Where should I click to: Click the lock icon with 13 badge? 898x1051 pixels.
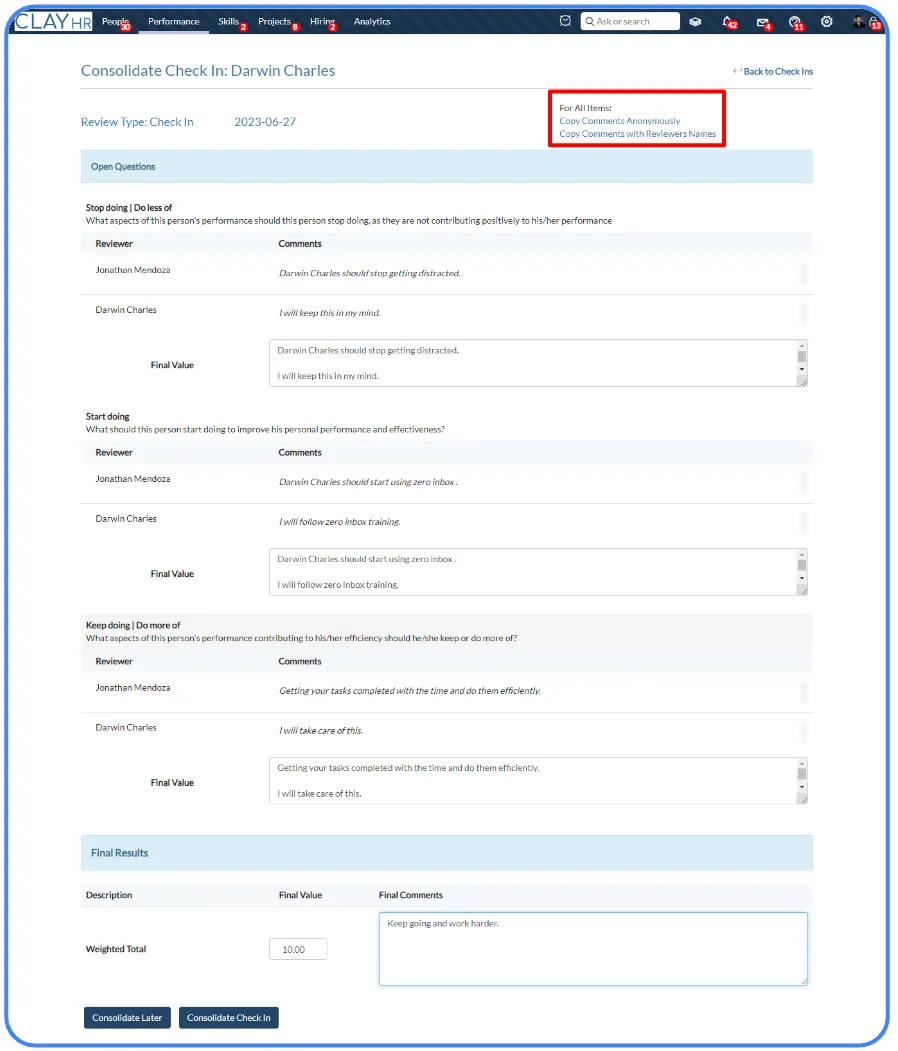(875, 22)
